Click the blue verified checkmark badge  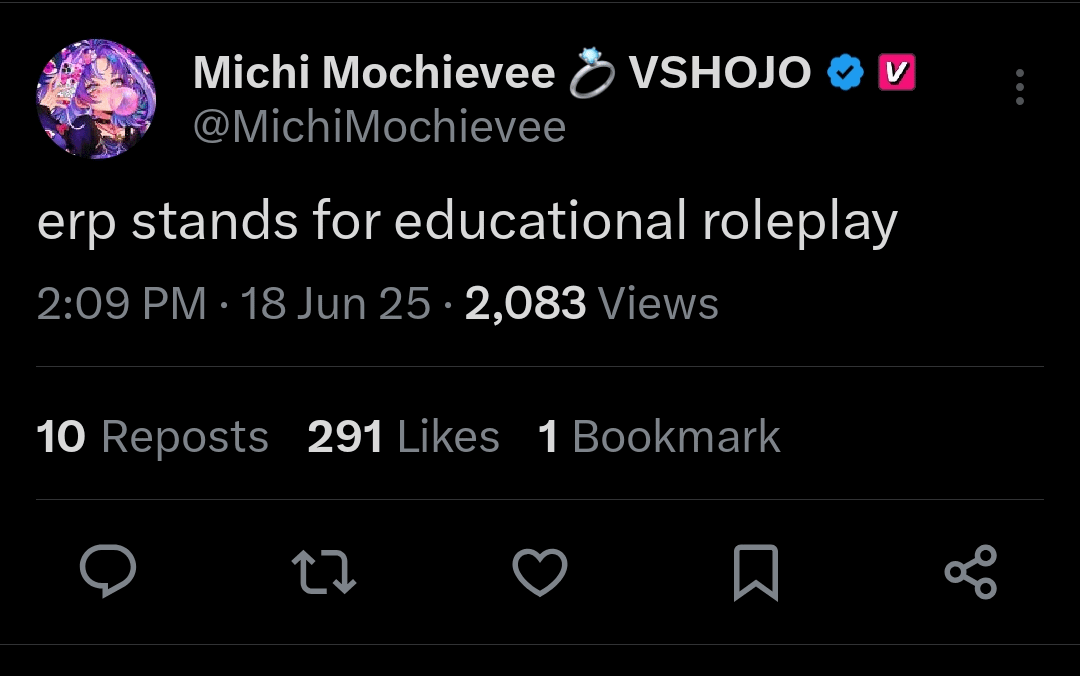coord(845,72)
